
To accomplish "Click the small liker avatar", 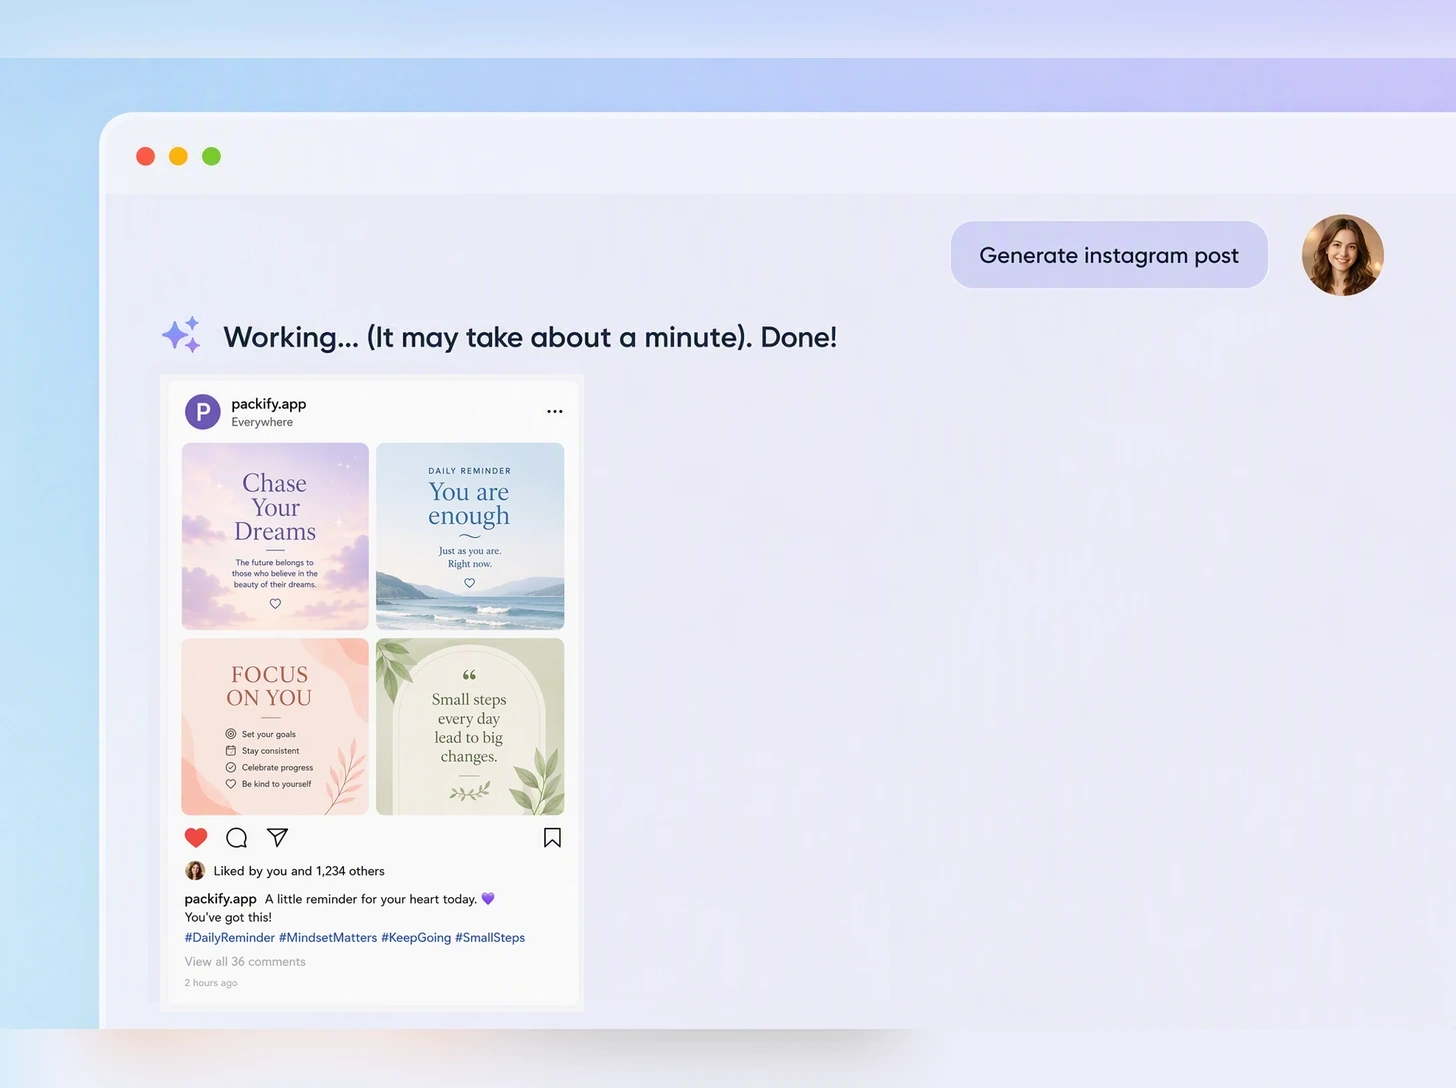I will tap(195, 871).
